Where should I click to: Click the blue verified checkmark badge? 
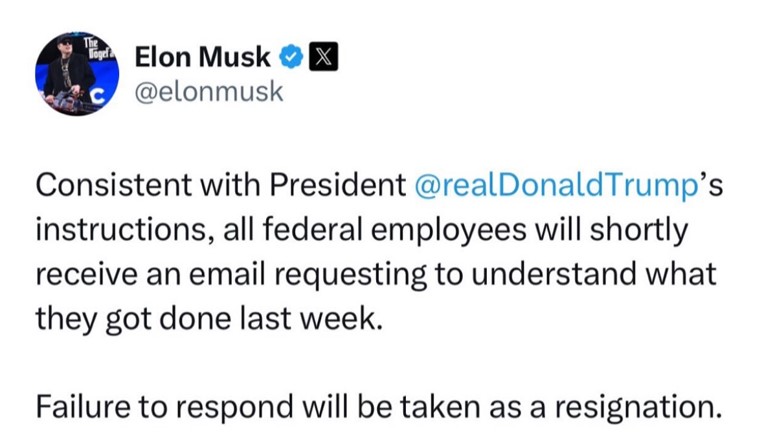[x=291, y=56]
